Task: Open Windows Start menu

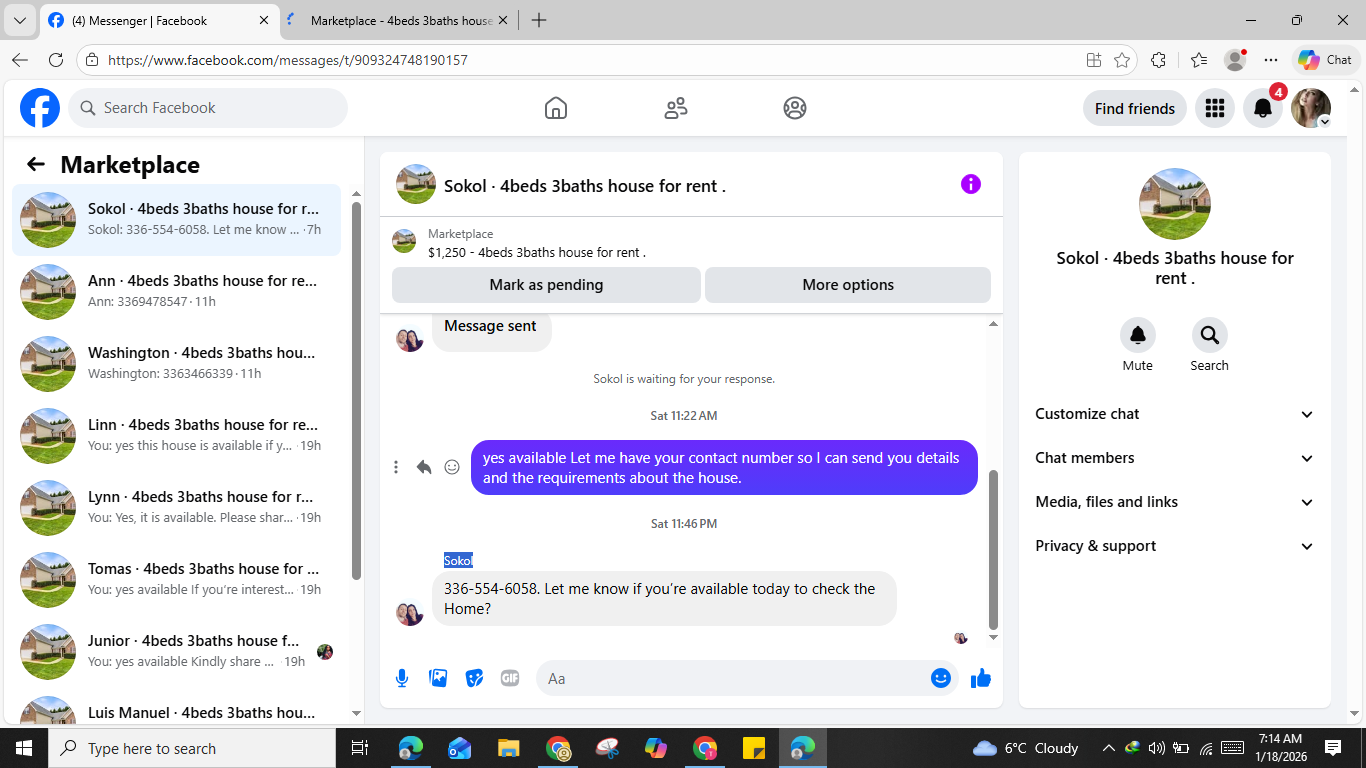Action: 24,748
